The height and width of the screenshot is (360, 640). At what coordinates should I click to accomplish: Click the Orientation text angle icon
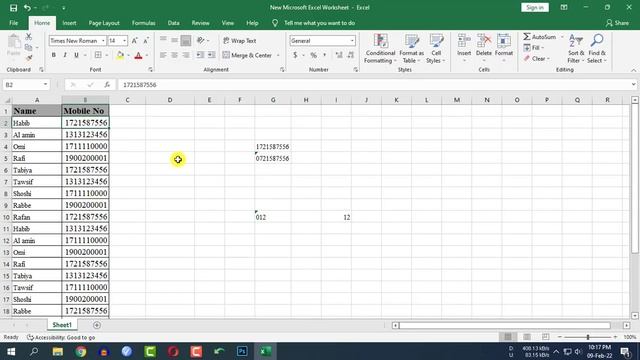coord(200,40)
